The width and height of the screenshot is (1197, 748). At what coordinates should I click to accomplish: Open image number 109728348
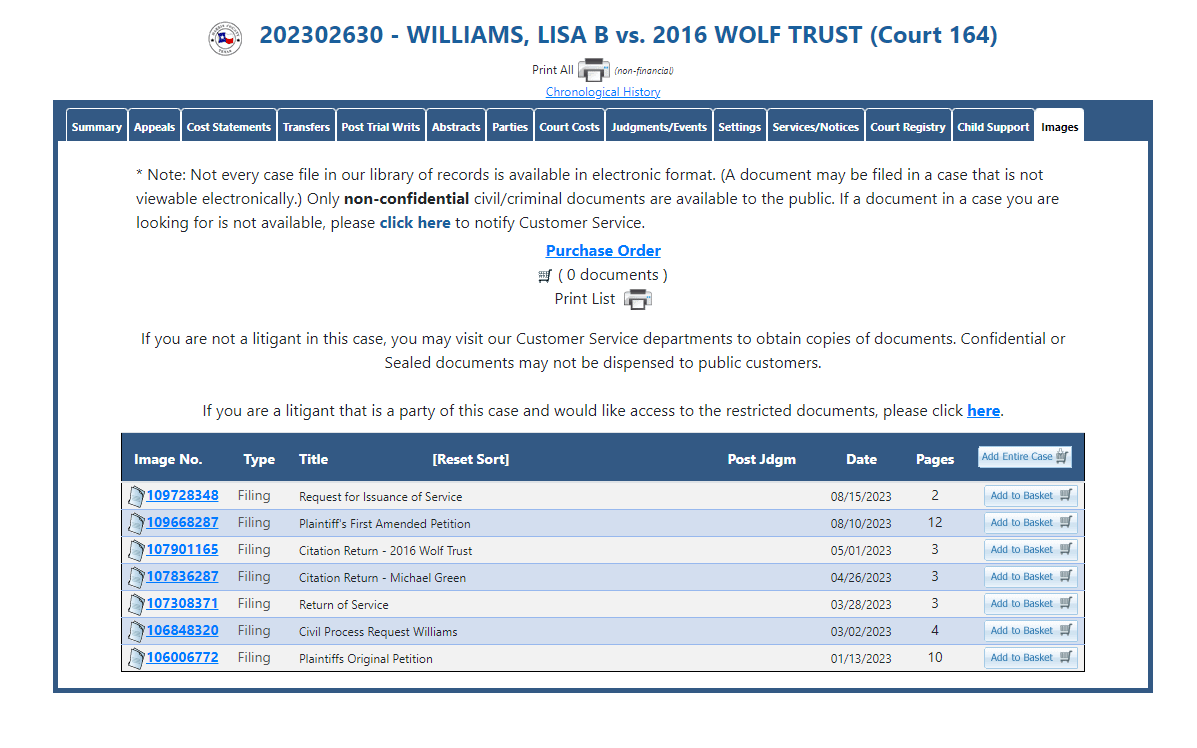click(x=182, y=495)
